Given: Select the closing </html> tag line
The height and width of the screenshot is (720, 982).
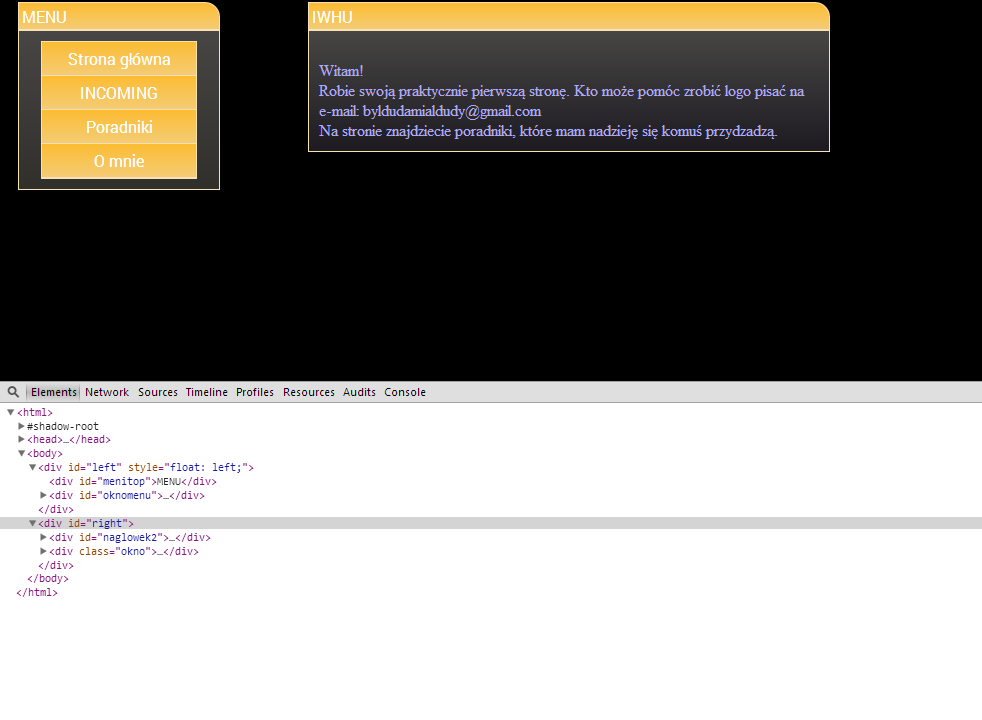Looking at the screenshot, I should 37,592.
